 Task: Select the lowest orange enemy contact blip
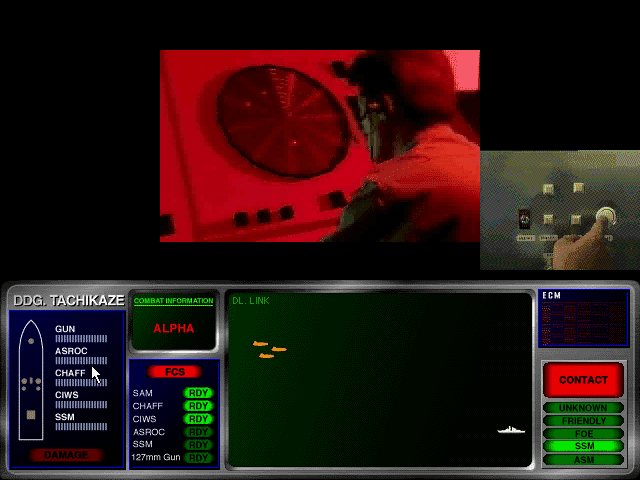pos(267,356)
